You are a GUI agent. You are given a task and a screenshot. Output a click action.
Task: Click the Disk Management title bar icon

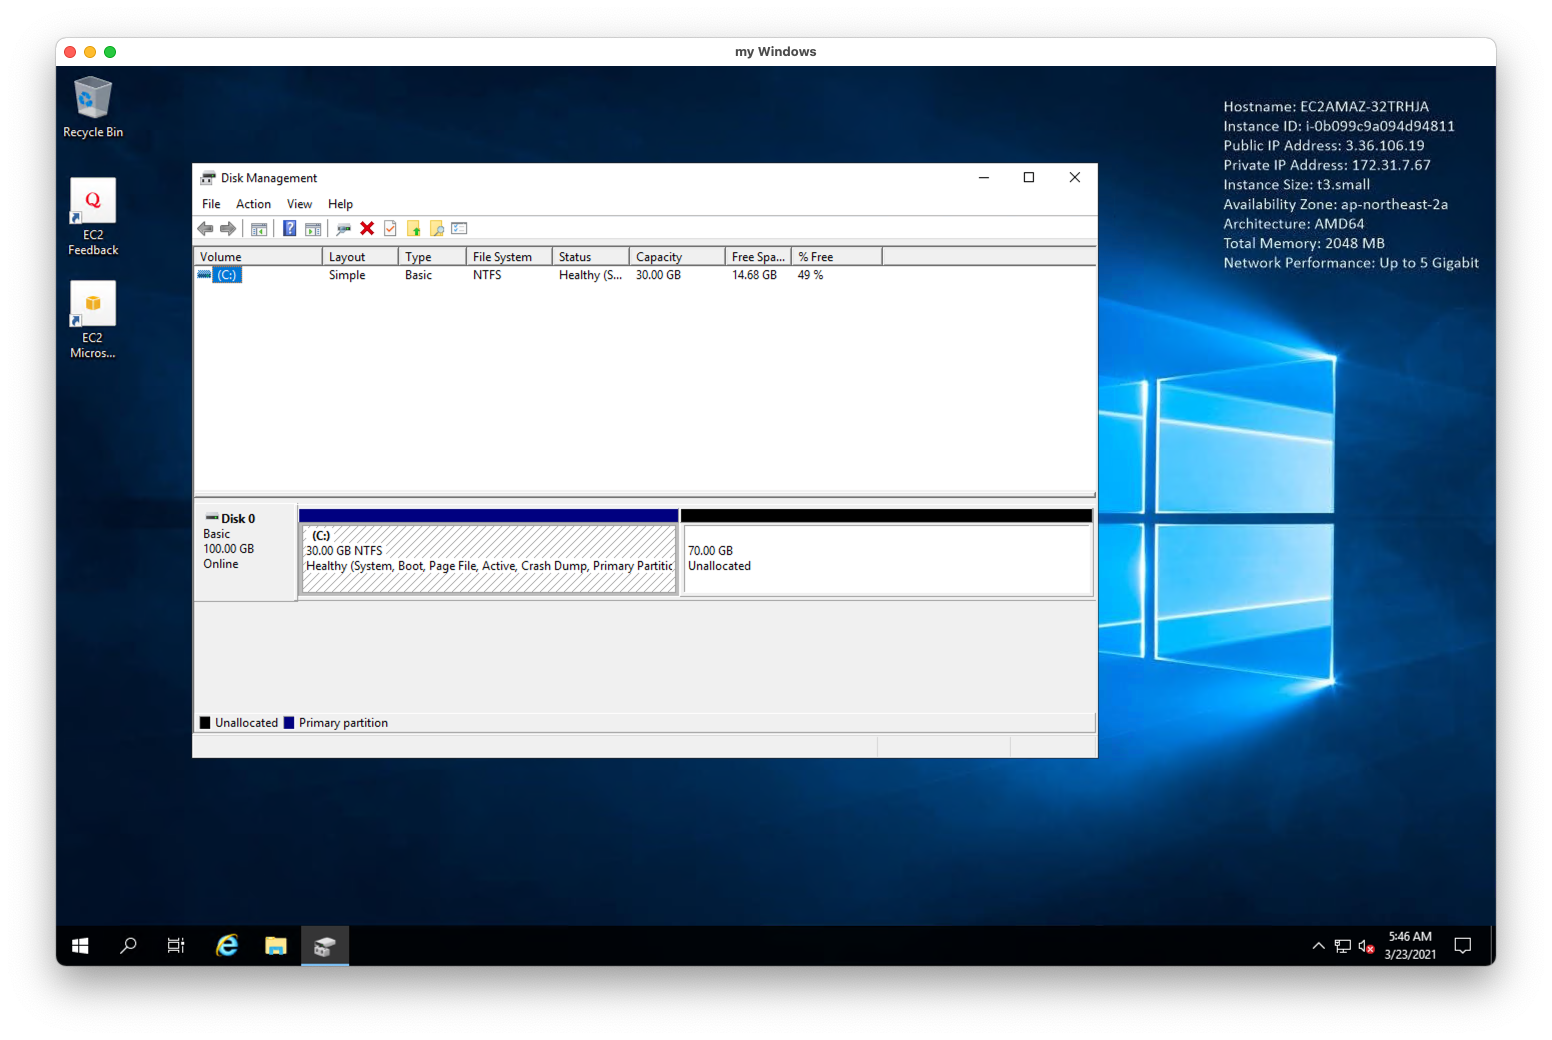point(208,178)
